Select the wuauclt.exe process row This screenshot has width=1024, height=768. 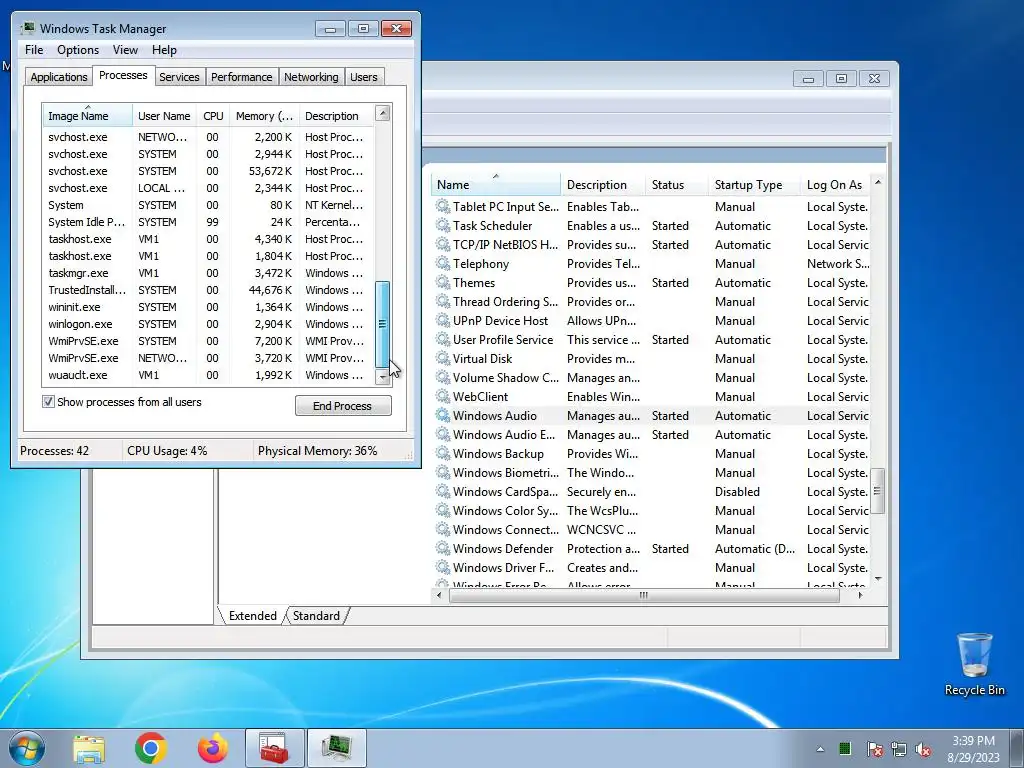(208, 375)
